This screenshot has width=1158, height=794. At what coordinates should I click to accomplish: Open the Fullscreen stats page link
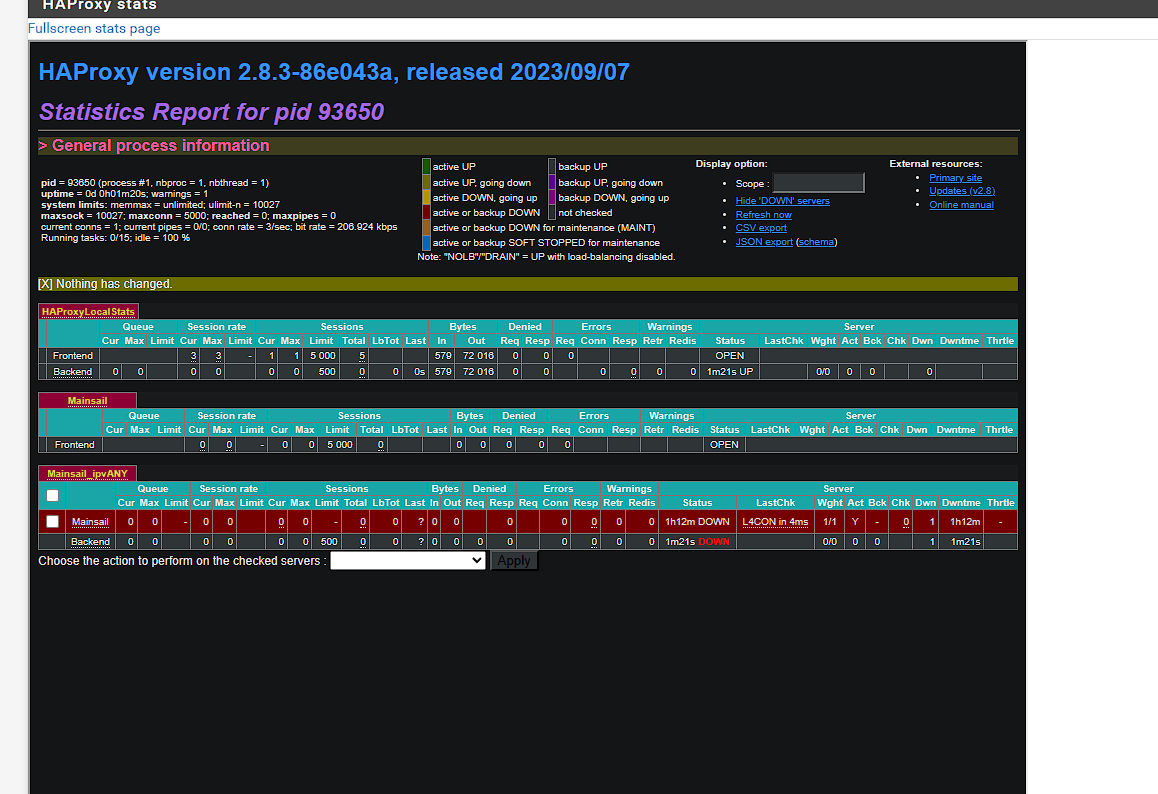pyautogui.click(x=94, y=29)
